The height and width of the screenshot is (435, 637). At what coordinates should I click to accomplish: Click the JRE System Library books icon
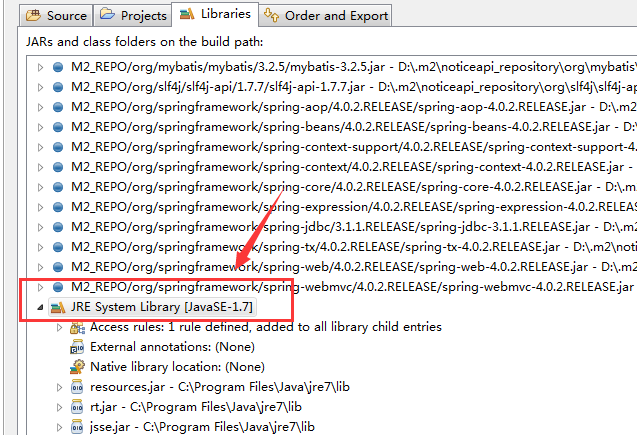tap(58, 307)
